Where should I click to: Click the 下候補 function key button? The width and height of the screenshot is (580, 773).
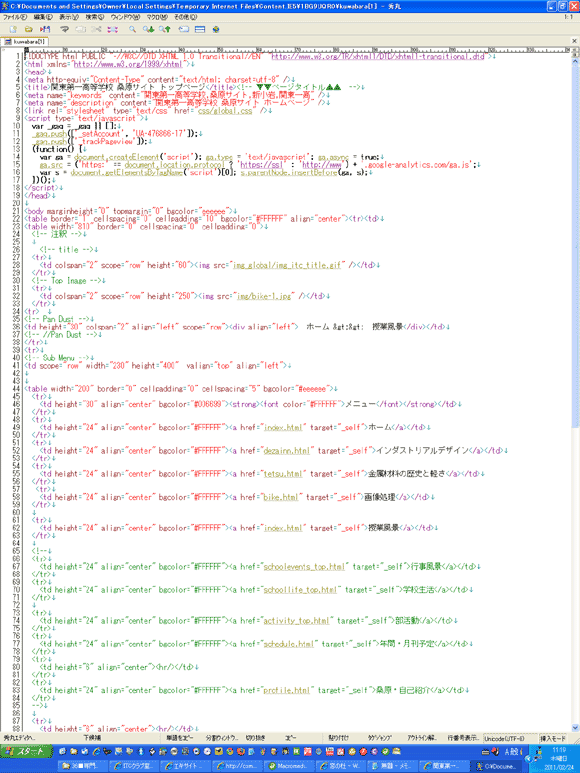92,738
